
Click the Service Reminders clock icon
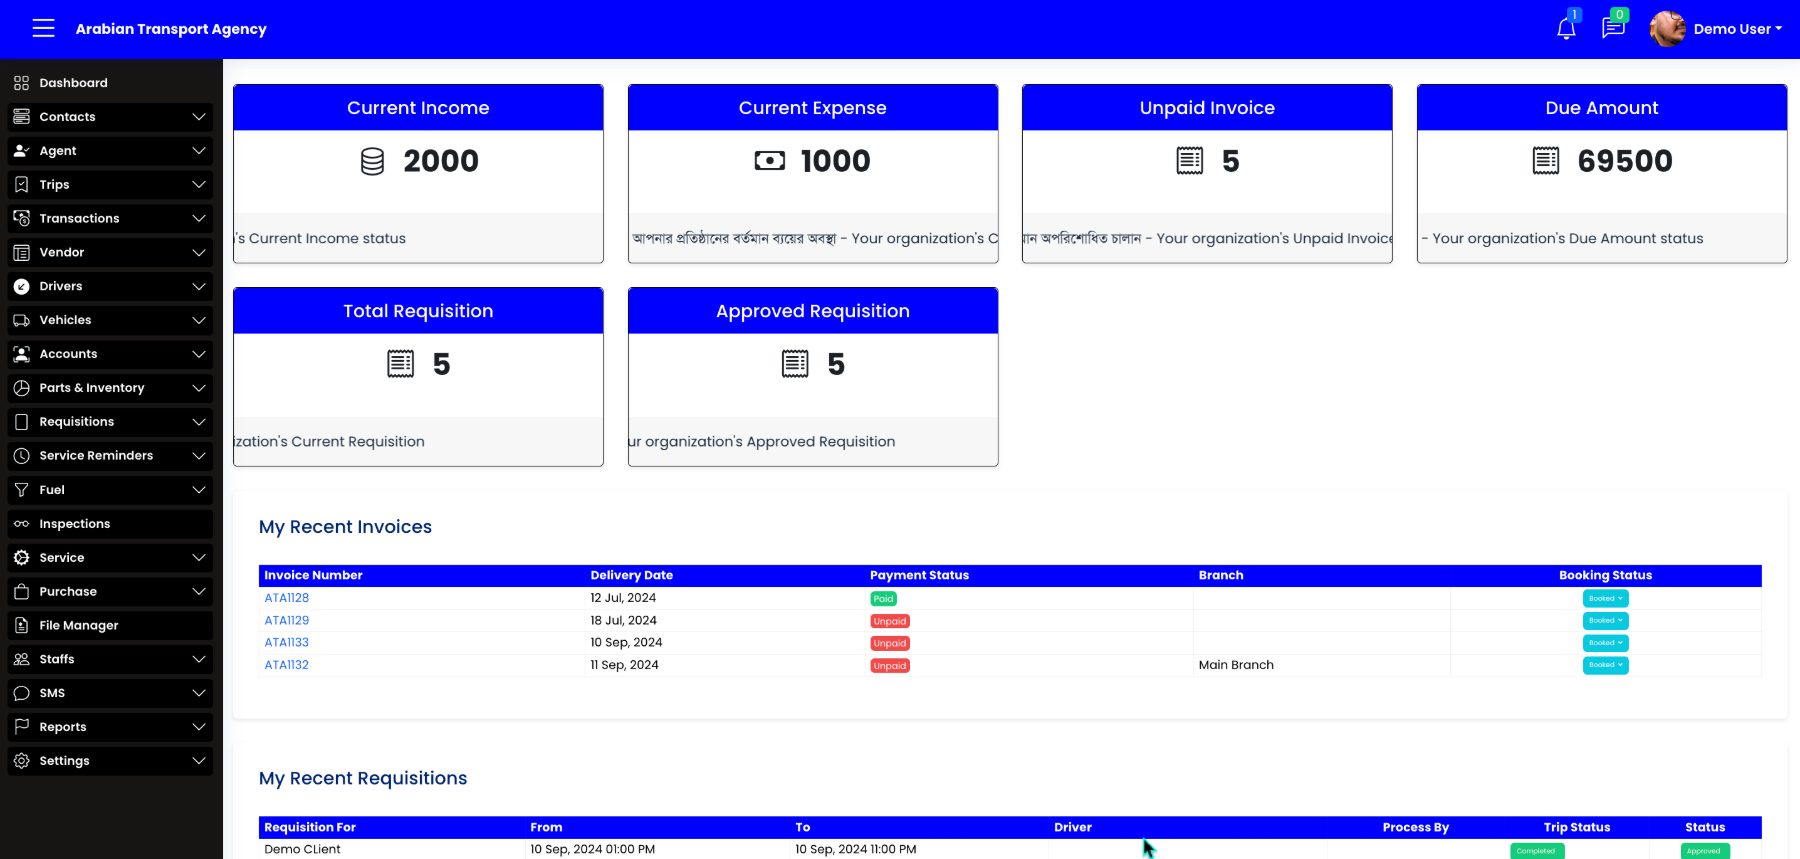21,456
